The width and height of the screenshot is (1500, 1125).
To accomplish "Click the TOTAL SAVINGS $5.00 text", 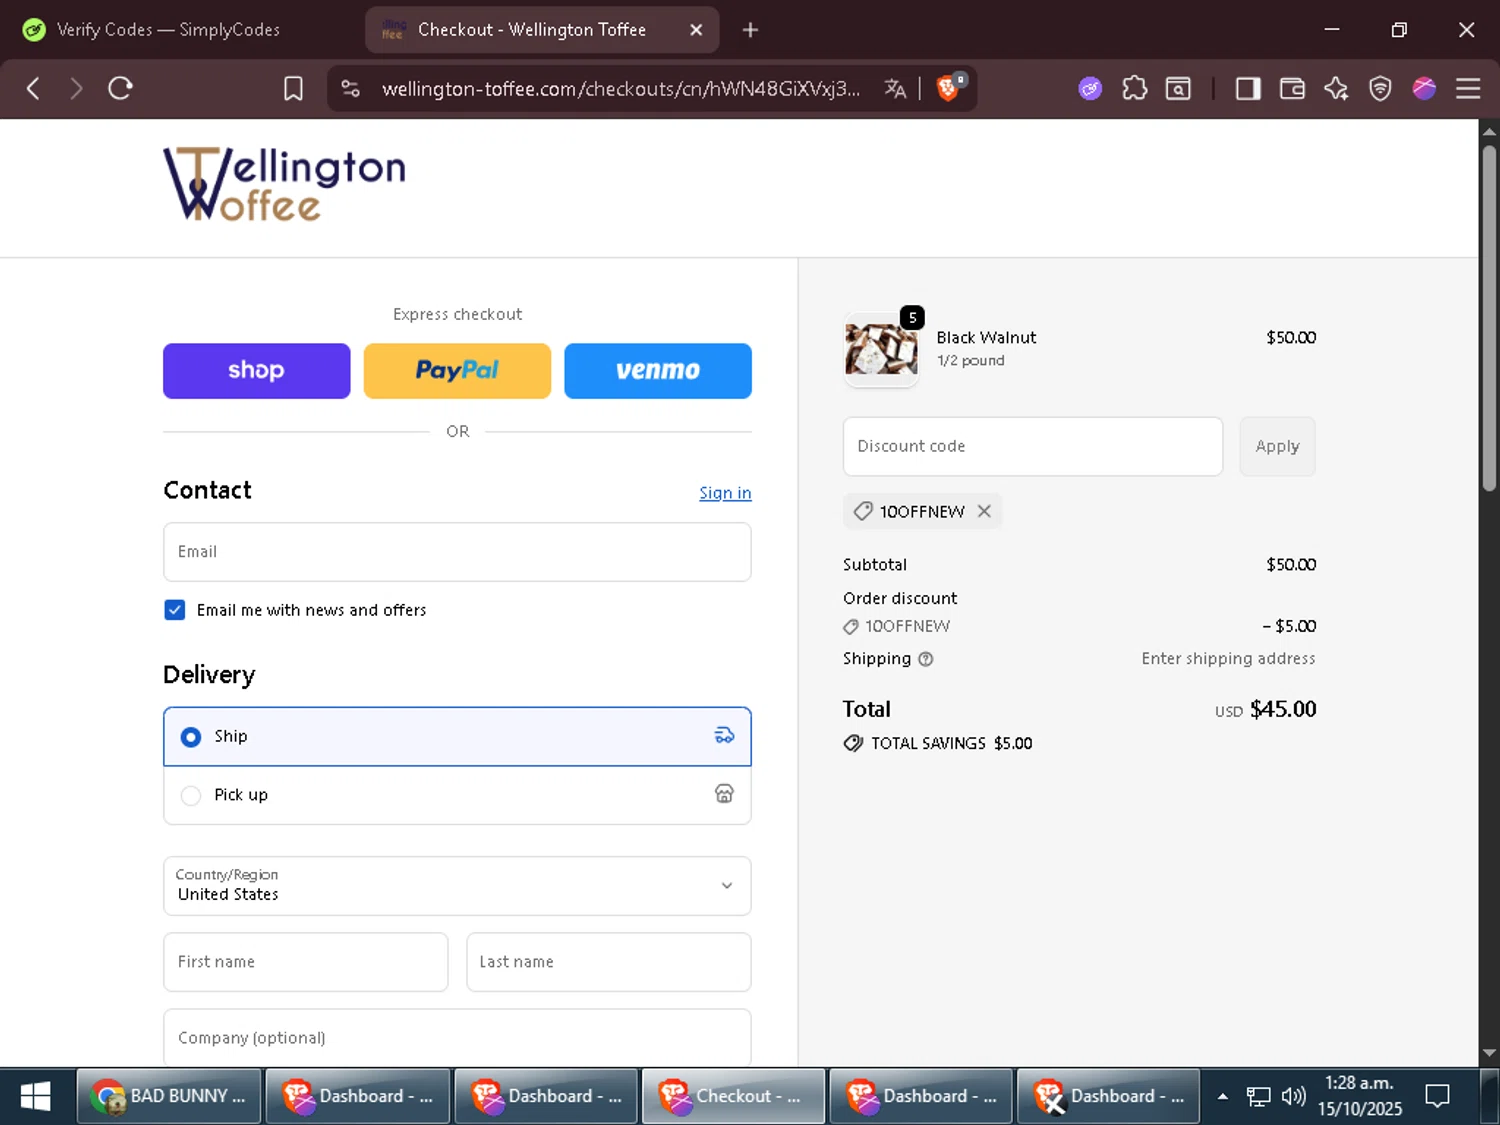I will coord(951,743).
